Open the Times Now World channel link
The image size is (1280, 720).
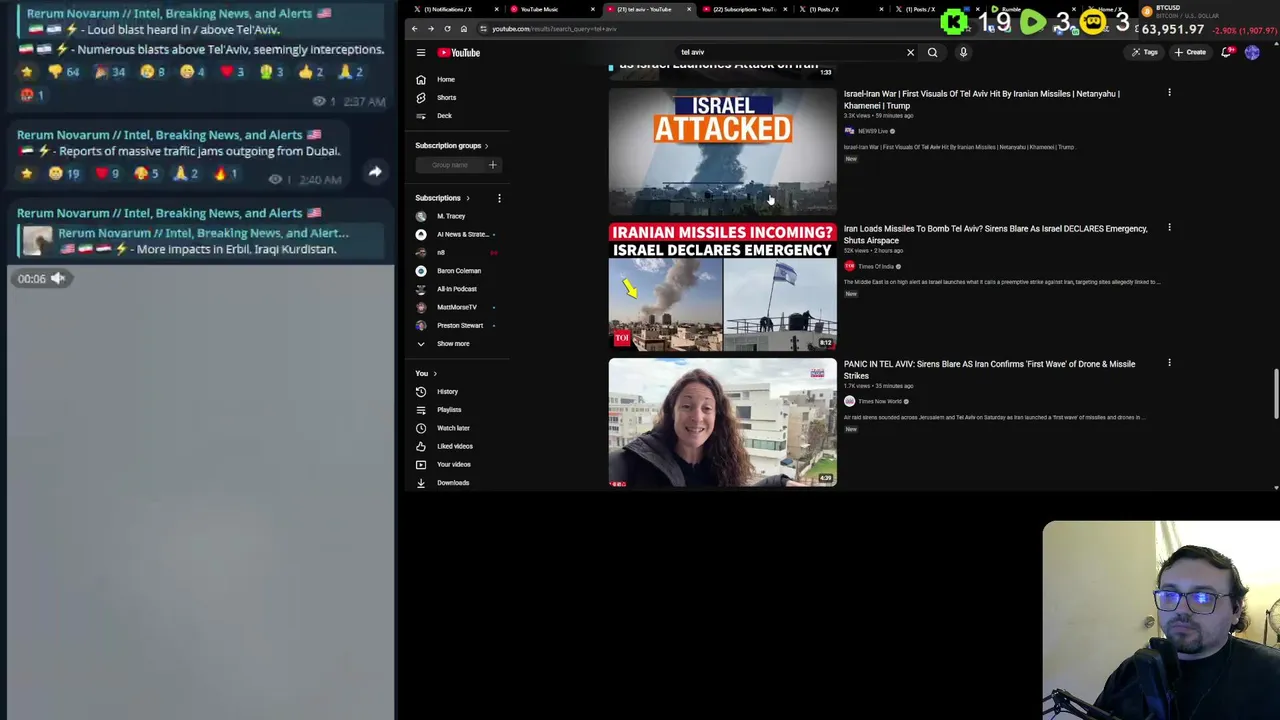coord(880,401)
